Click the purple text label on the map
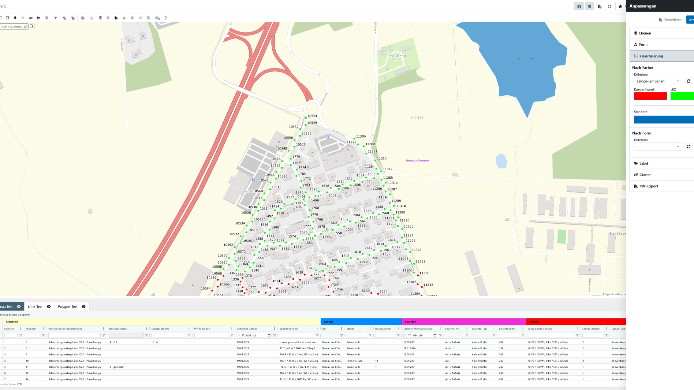Screen dimensions: 694x390 click(417, 161)
